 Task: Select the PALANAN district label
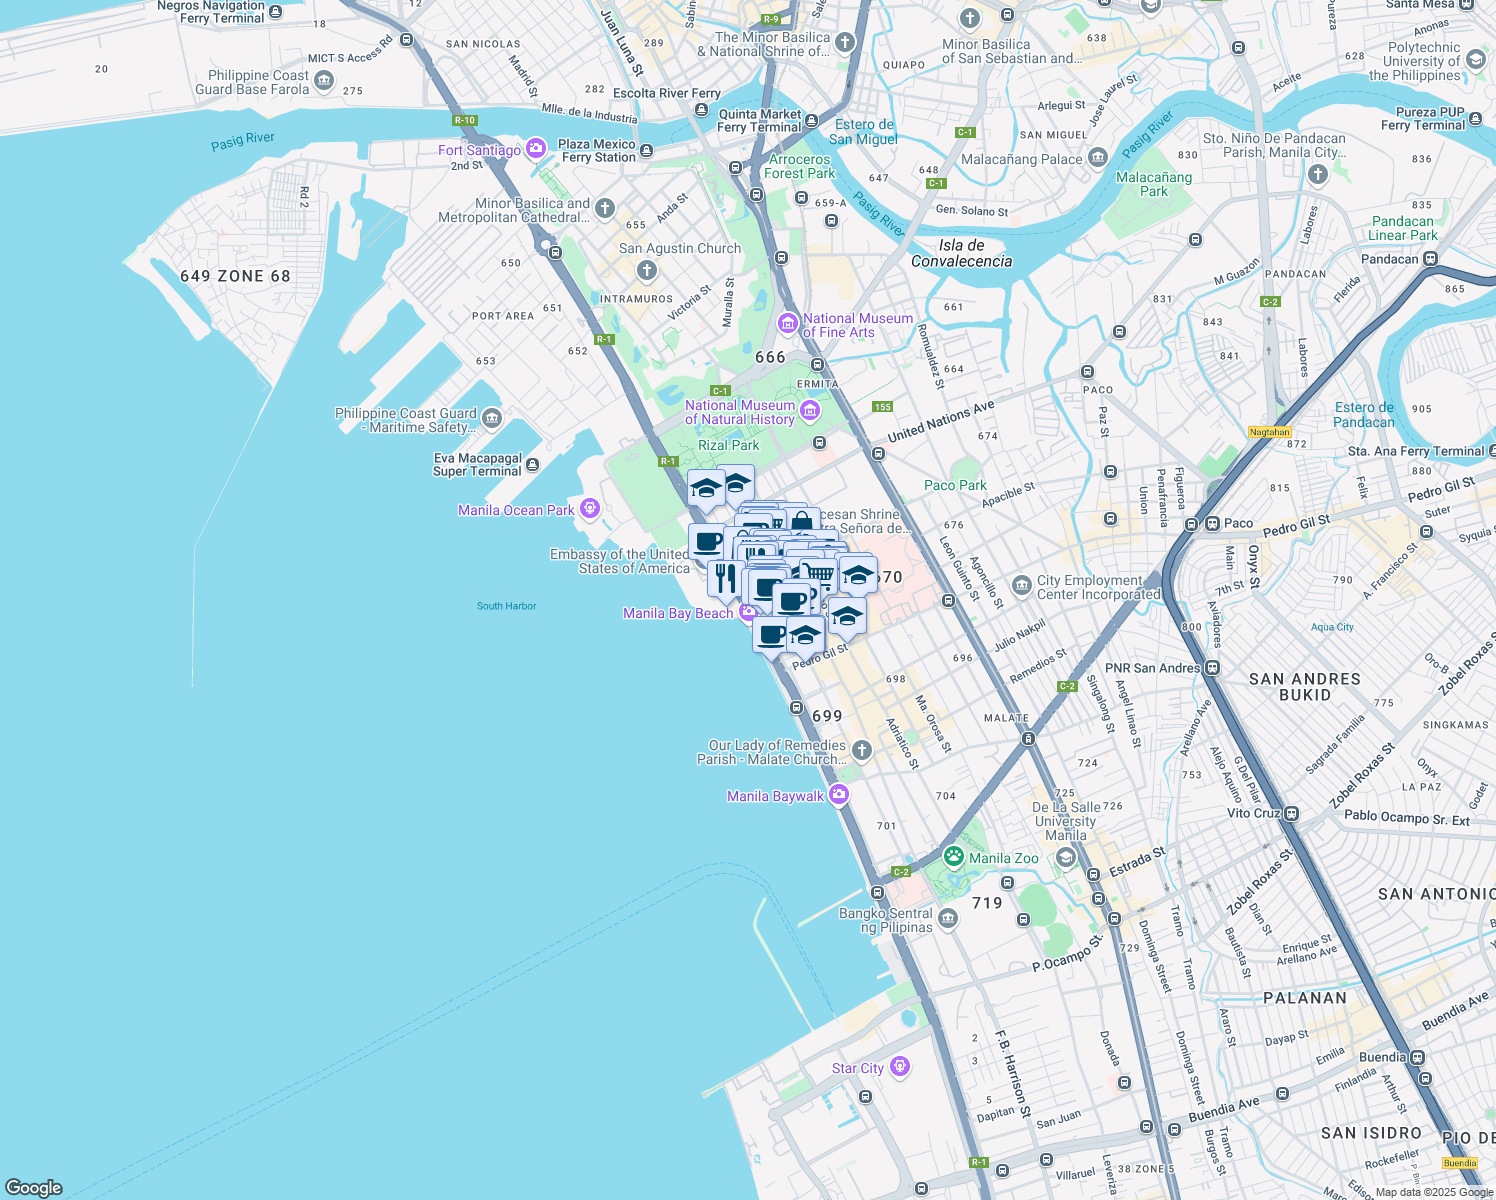pos(1305,997)
